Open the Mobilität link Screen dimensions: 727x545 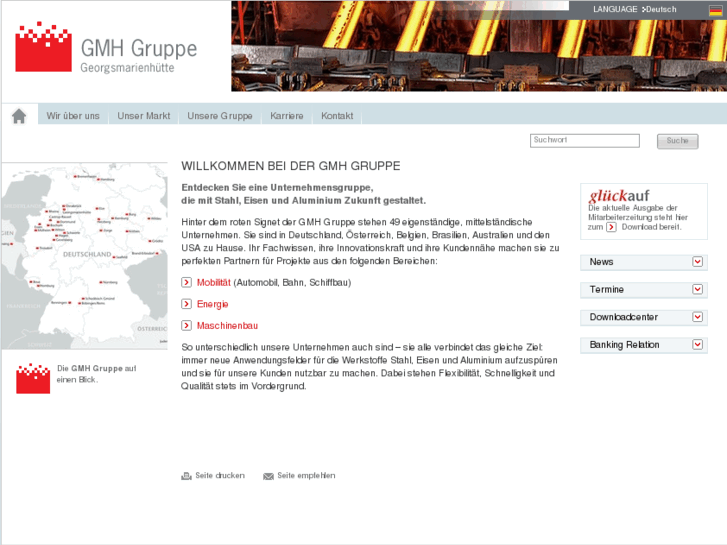click(x=214, y=282)
